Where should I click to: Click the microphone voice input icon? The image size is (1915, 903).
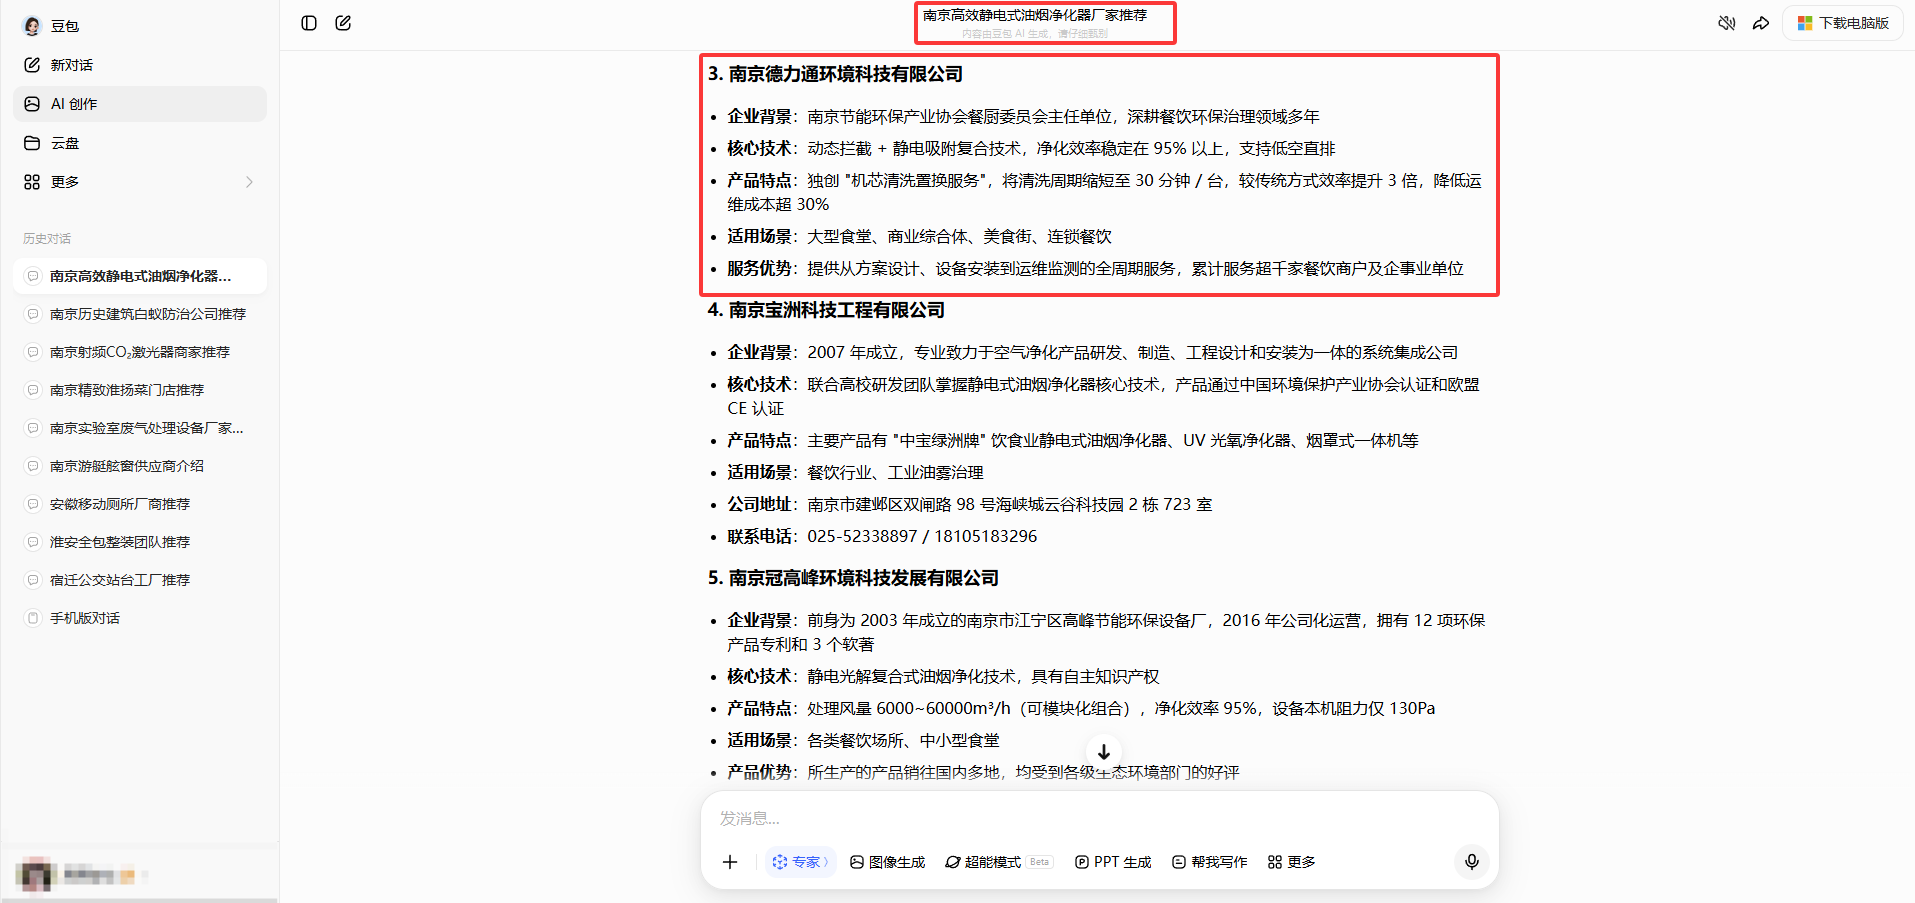tap(1471, 862)
